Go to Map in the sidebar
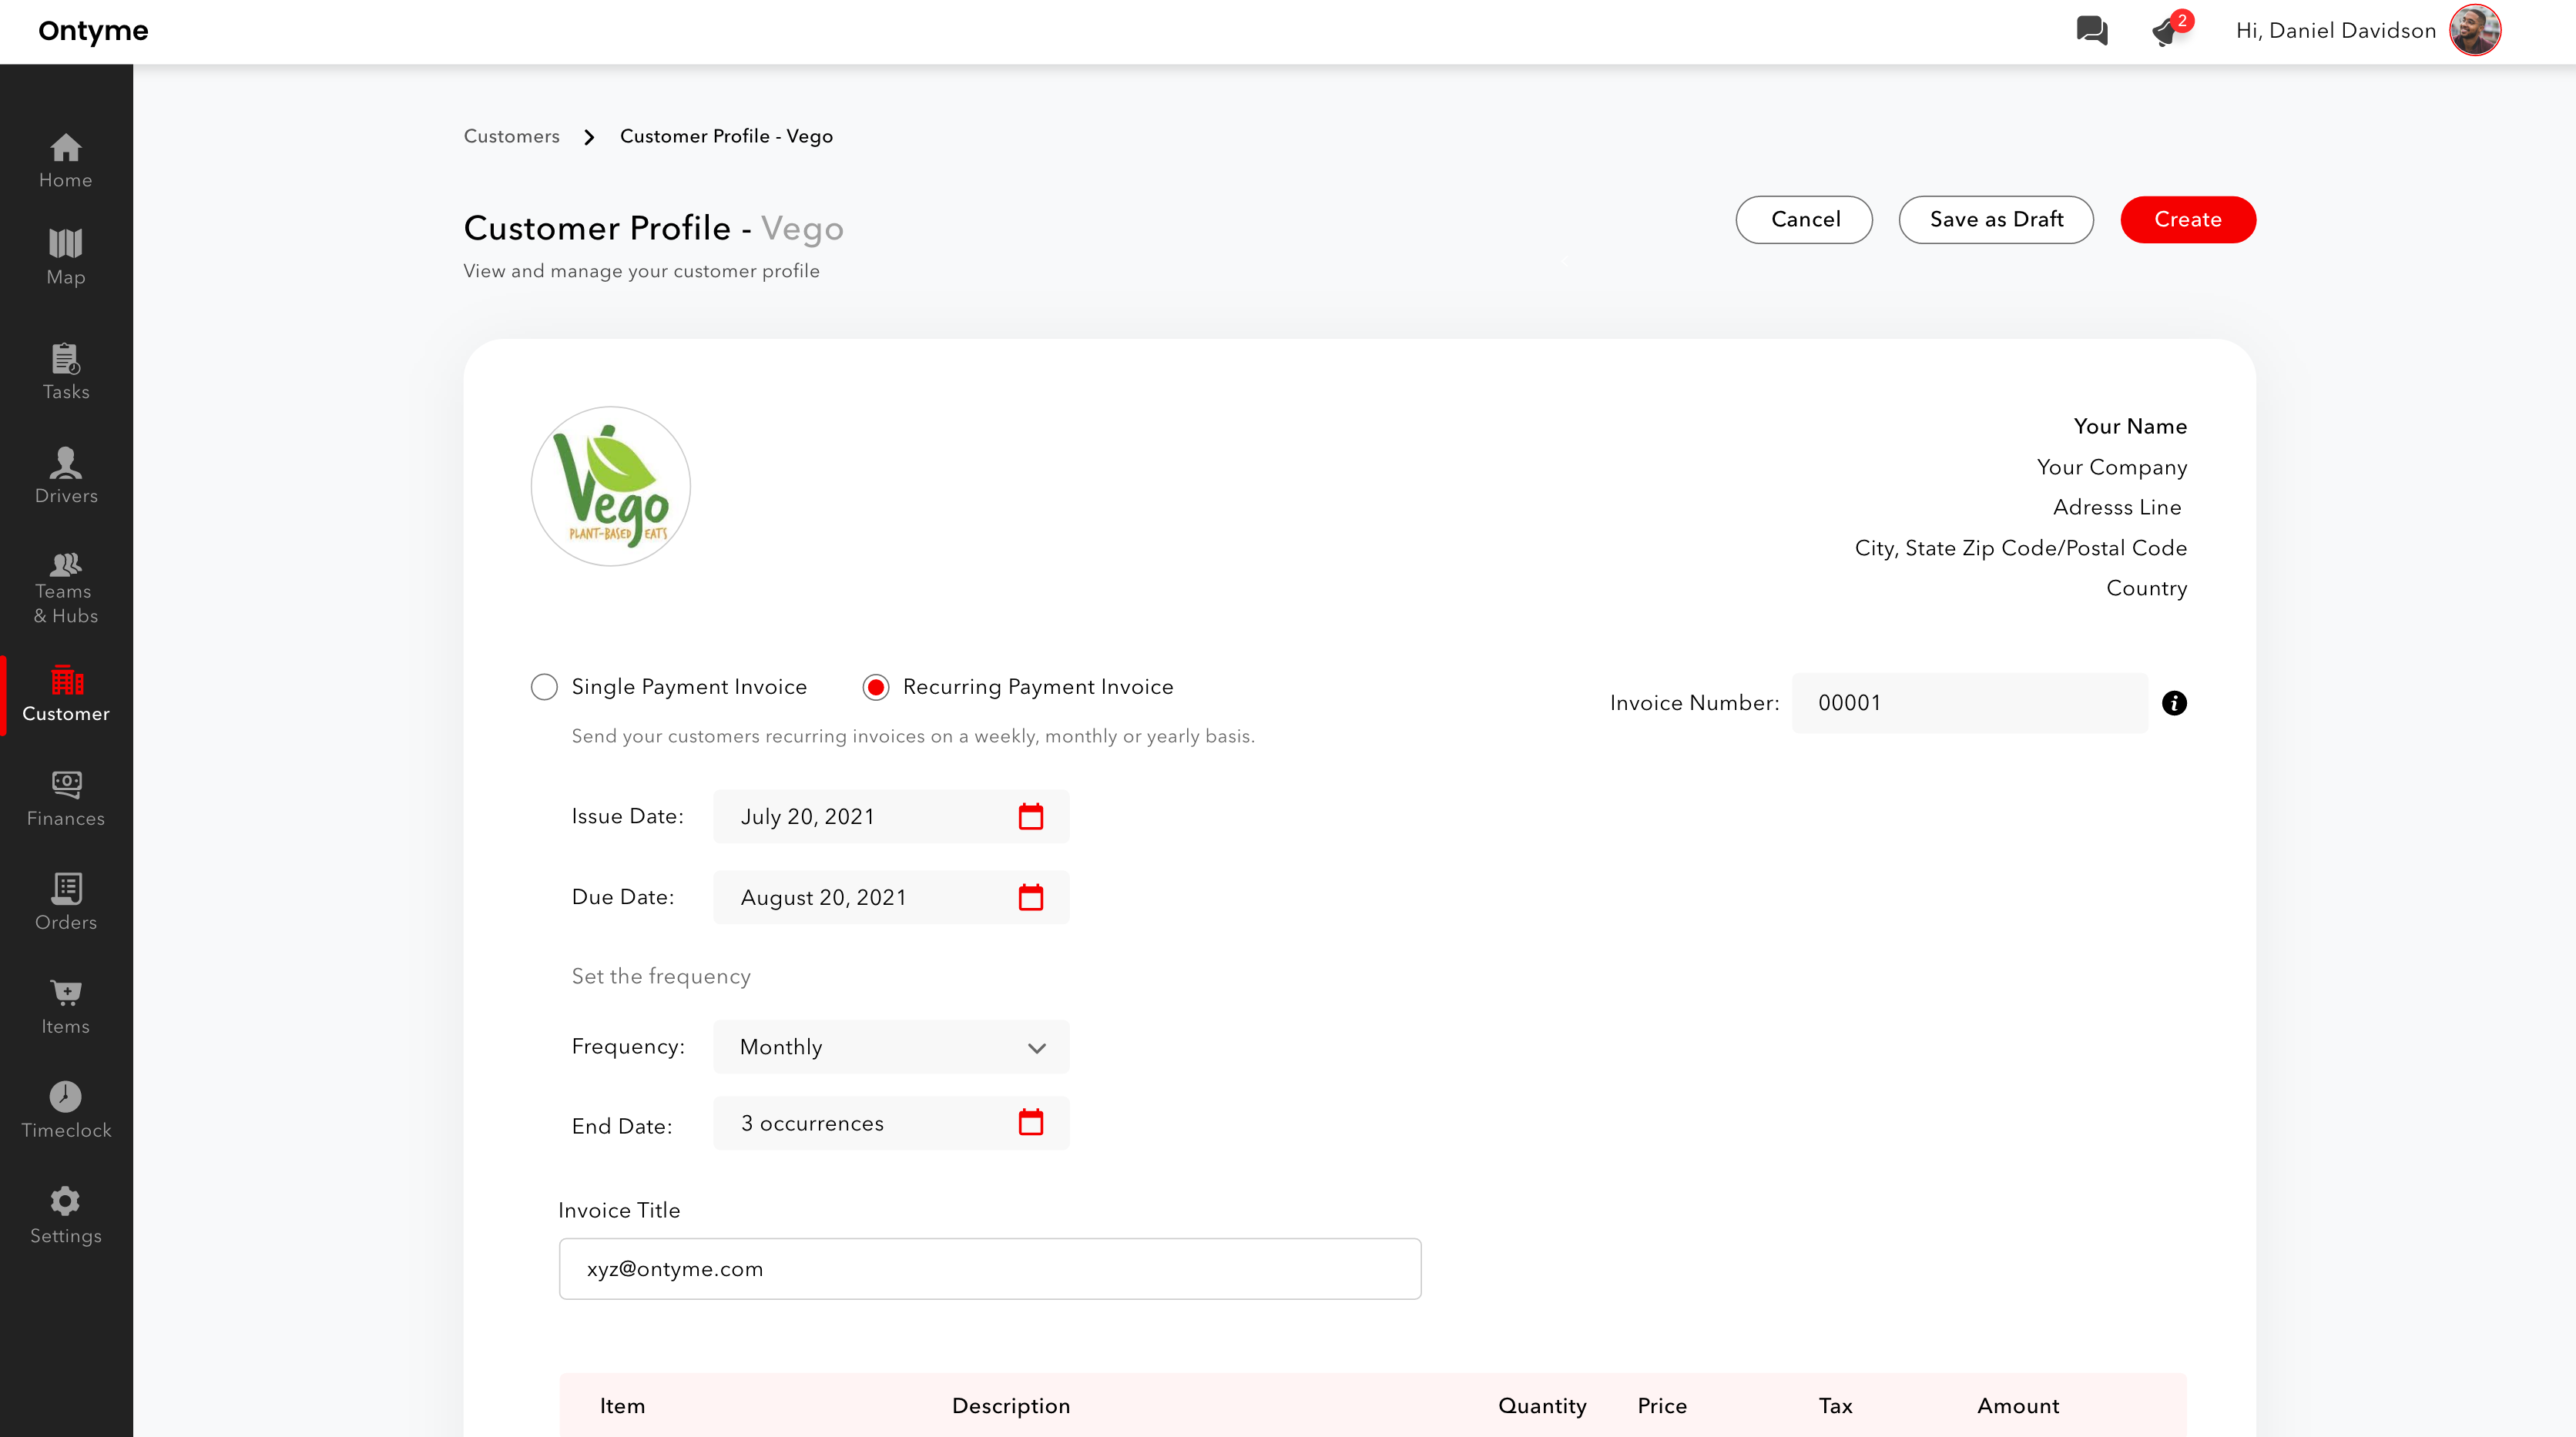Screen dimensions: 2576x1437 [66, 257]
